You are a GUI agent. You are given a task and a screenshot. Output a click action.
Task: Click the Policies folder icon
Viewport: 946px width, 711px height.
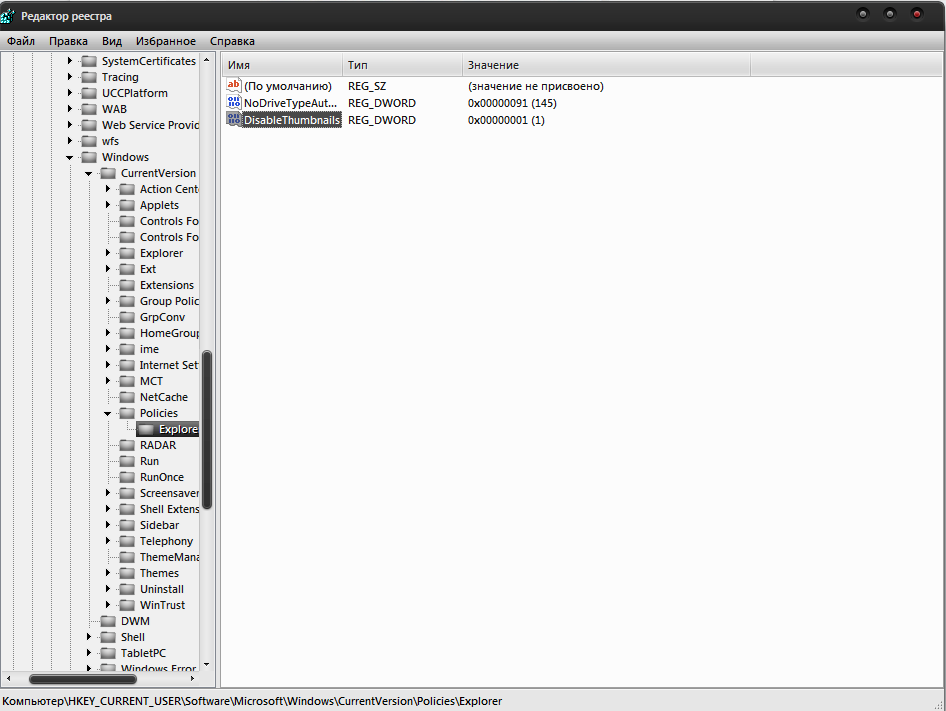(x=127, y=413)
